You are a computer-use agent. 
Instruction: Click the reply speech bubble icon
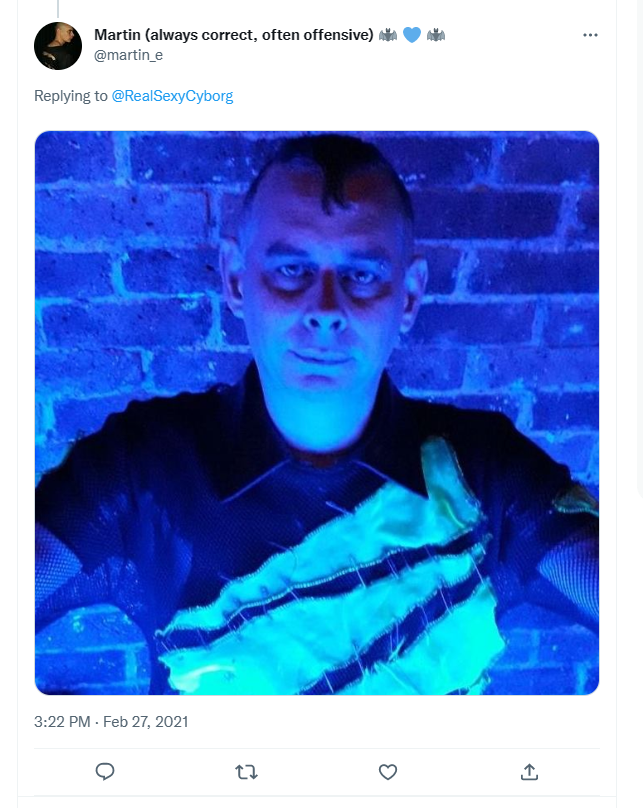coord(105,771)
